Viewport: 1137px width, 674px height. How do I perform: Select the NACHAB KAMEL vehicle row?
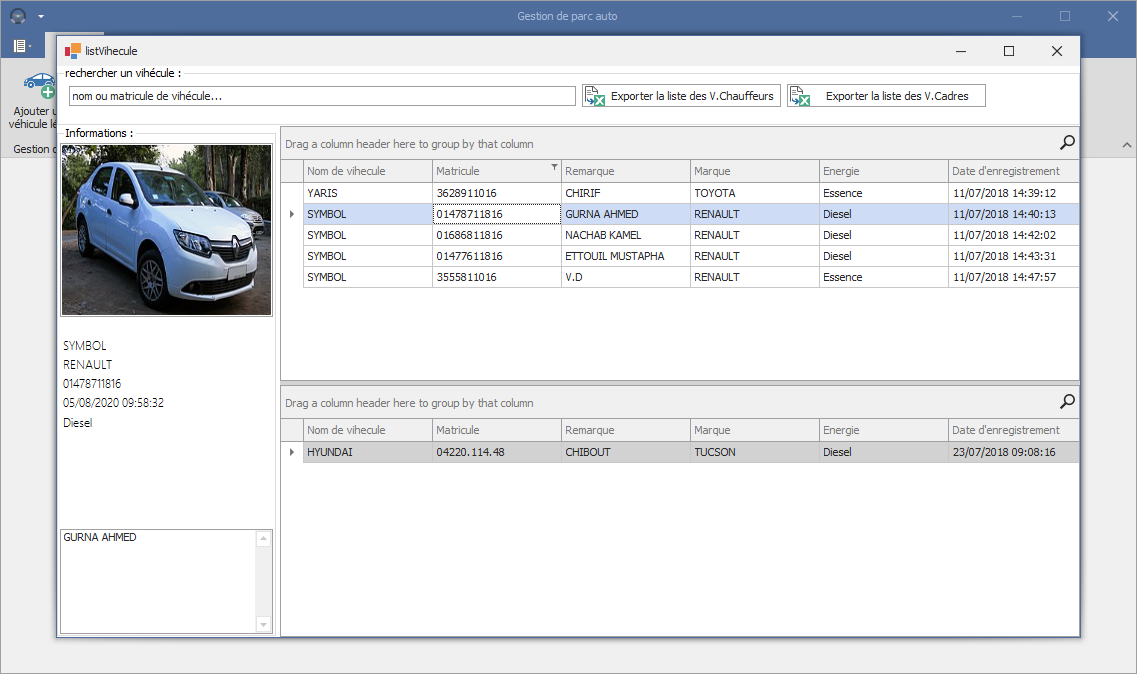coord(690,235)
